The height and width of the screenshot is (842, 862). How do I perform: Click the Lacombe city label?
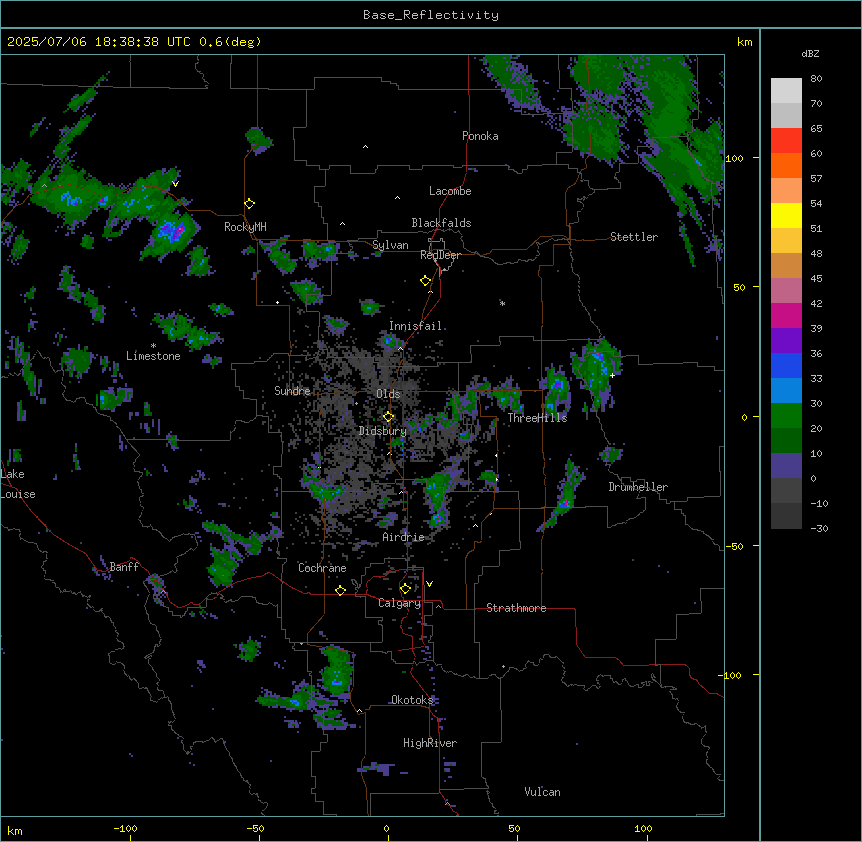450,191
